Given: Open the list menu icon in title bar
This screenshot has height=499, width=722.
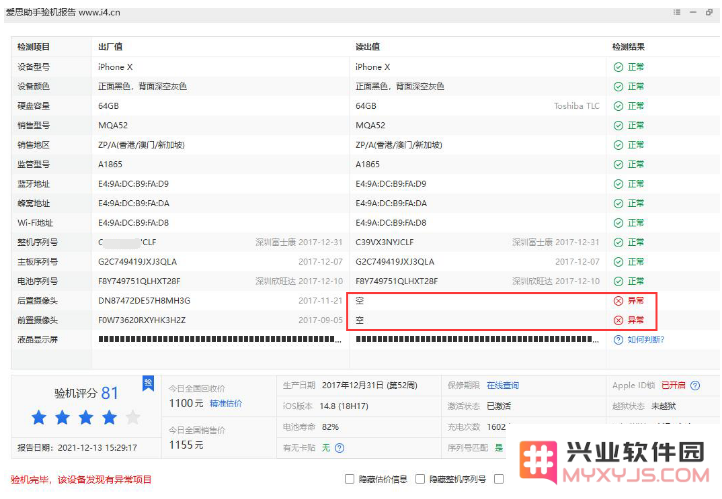Looking at the screenshot, I should [677, 12].
